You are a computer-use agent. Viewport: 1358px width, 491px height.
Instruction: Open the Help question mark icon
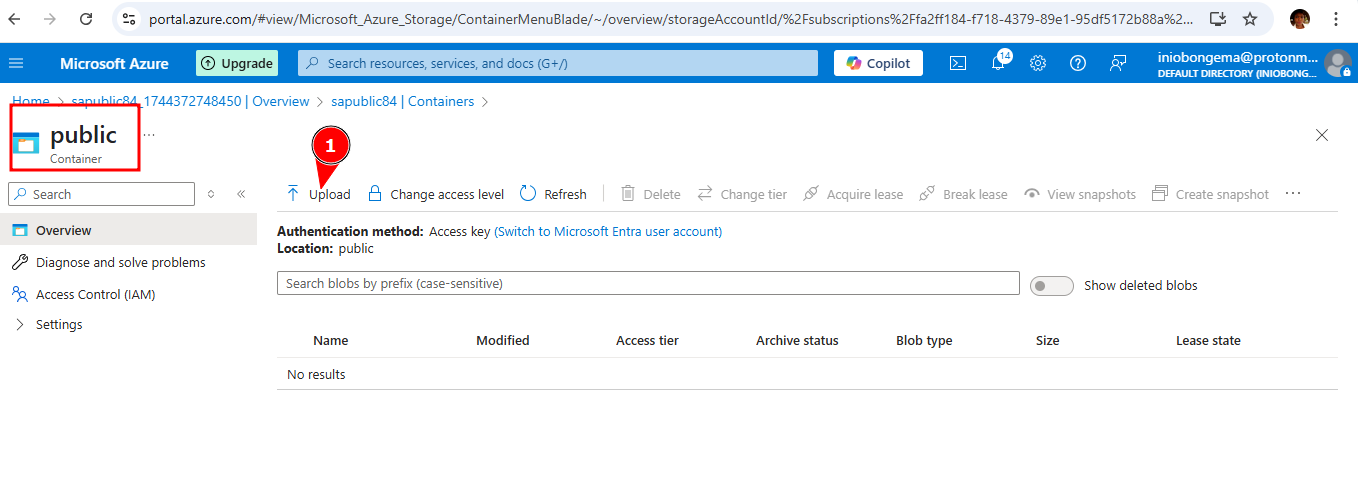pyautogui.click(x=1078, y=63)
